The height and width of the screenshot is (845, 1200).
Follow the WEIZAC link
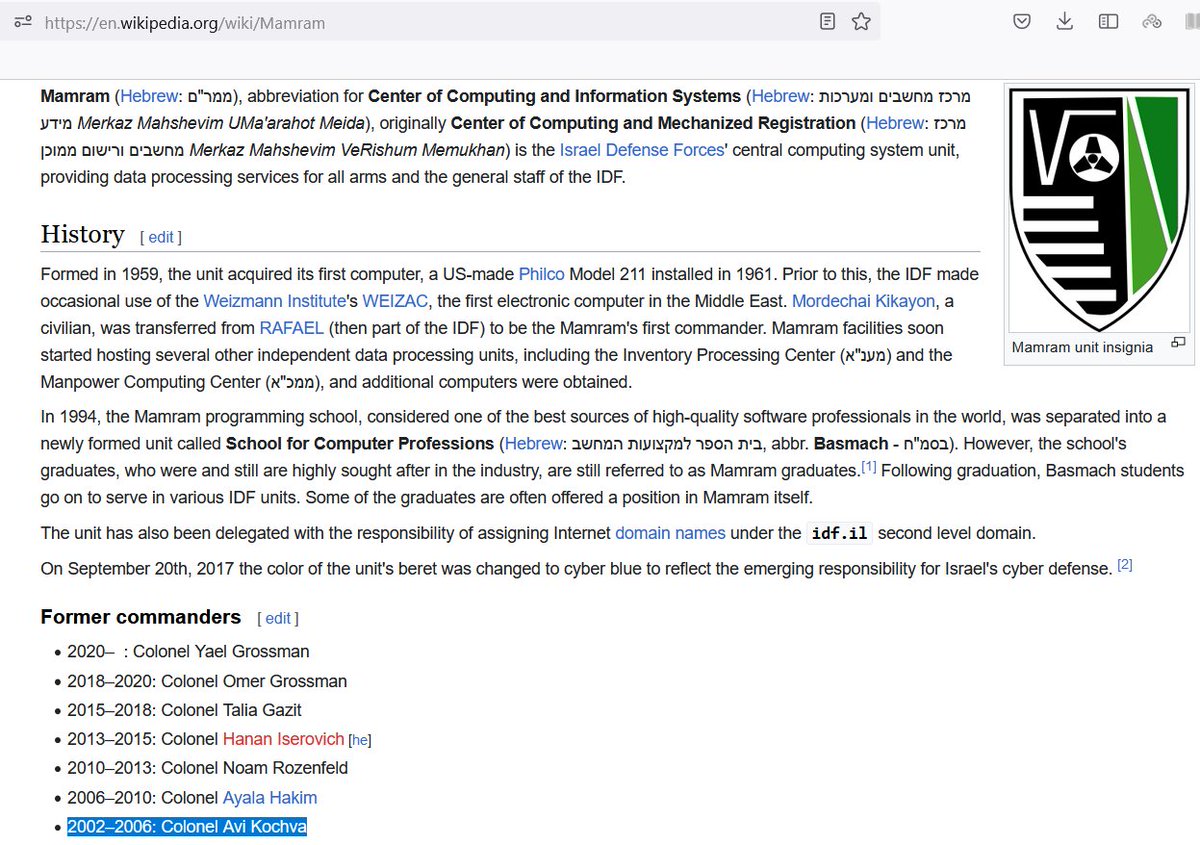[395, 300]
